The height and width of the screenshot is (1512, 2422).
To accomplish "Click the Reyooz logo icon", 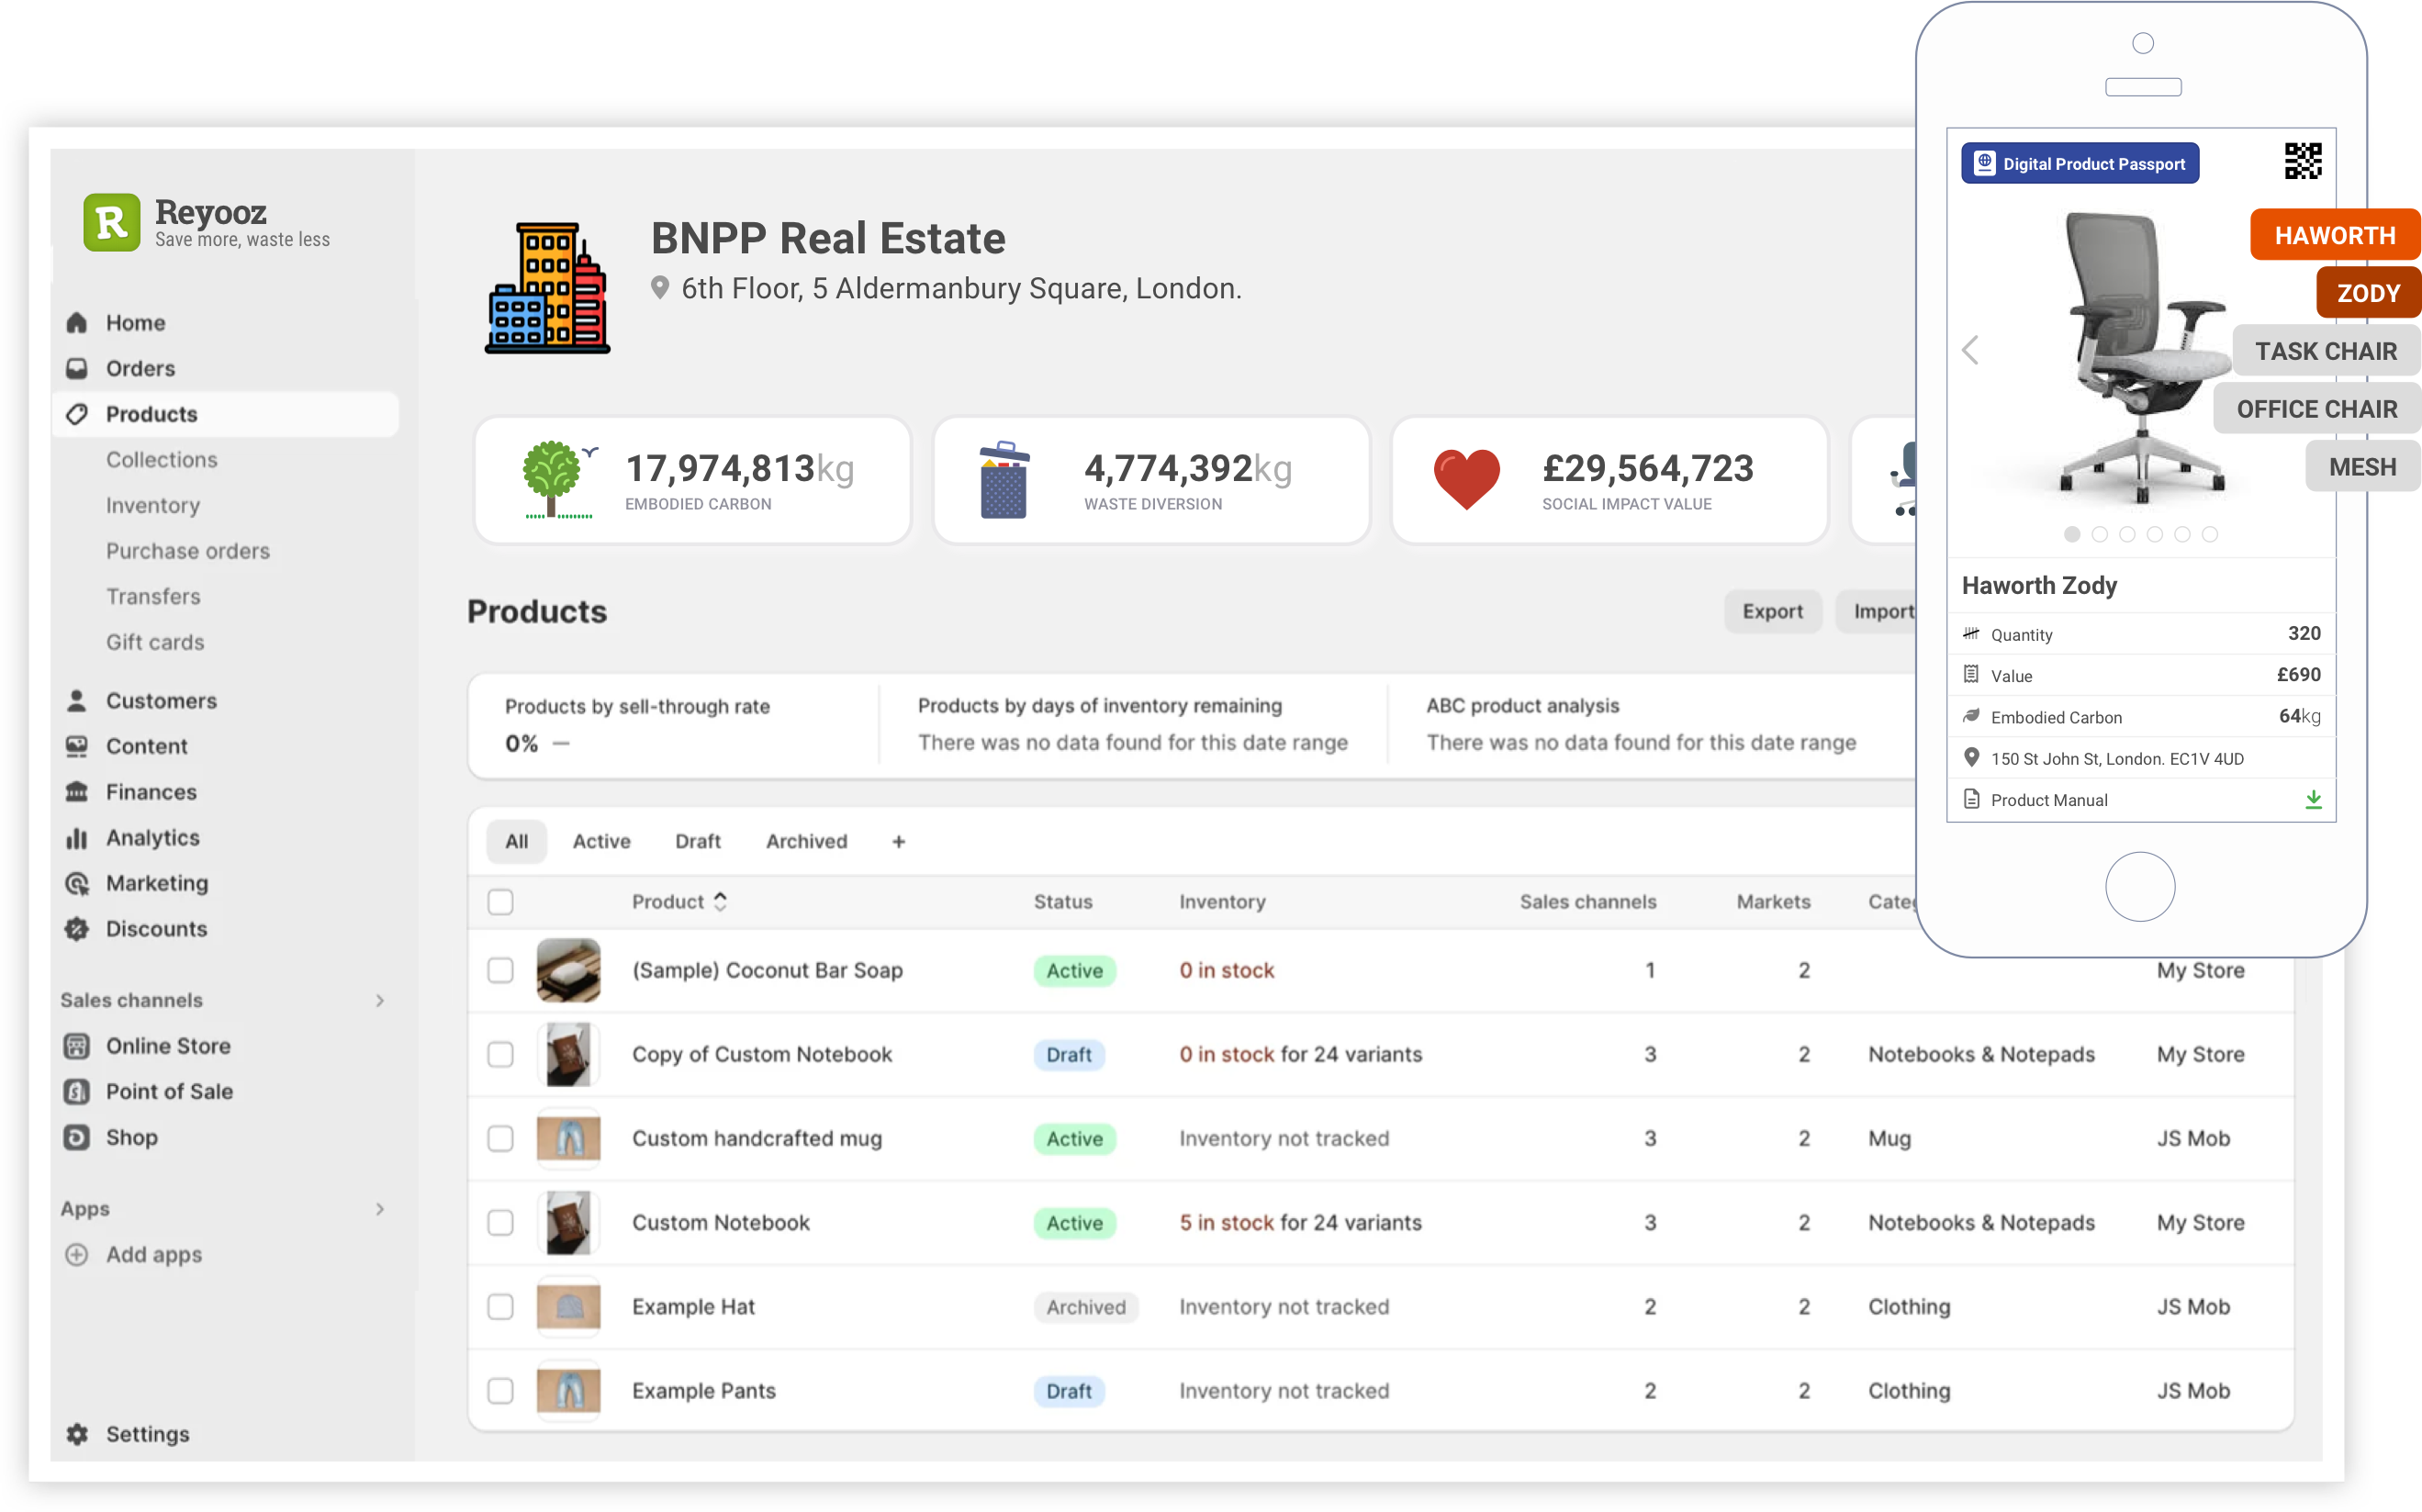I will pos(111,222).
